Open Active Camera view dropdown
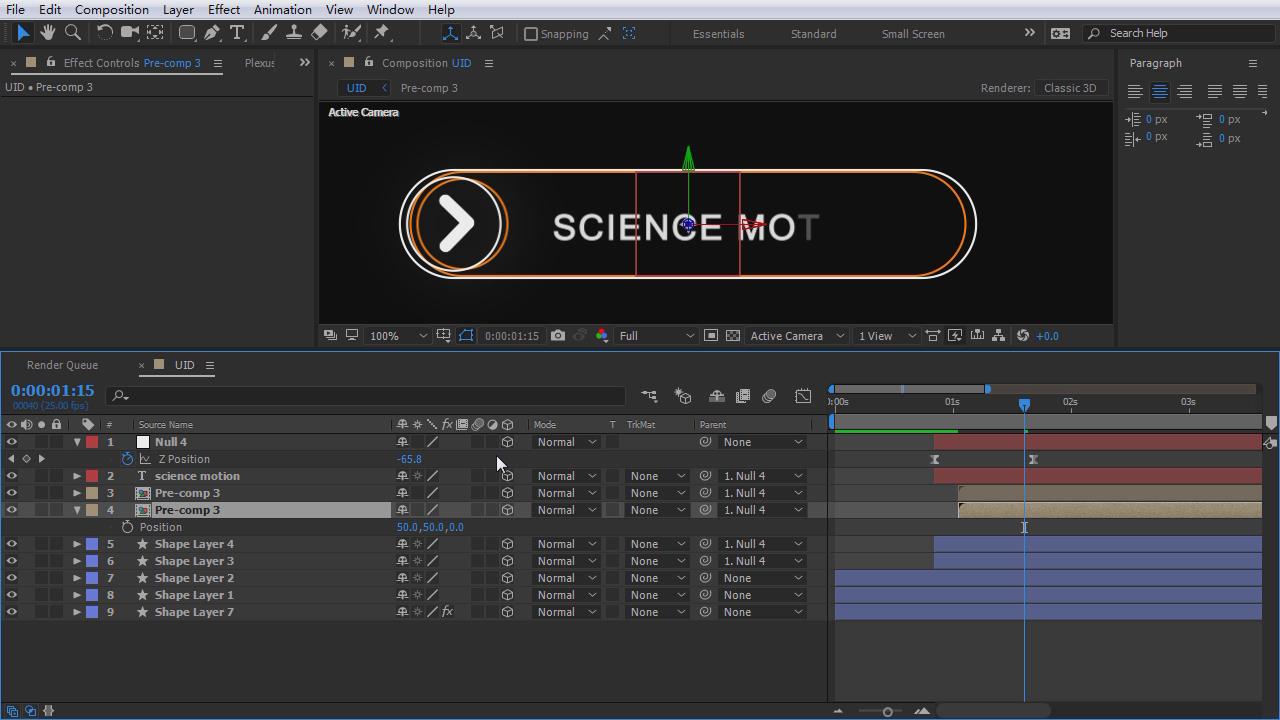 pyautogui.click(x=797, y=336)
